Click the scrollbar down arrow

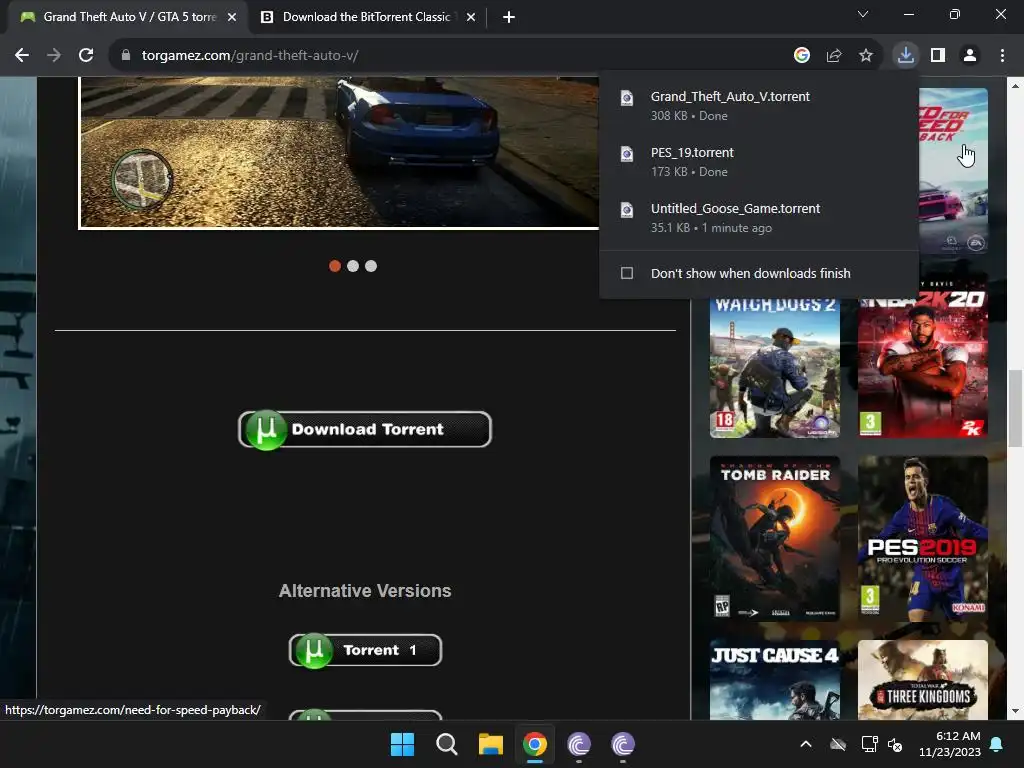pos(1015,711)
